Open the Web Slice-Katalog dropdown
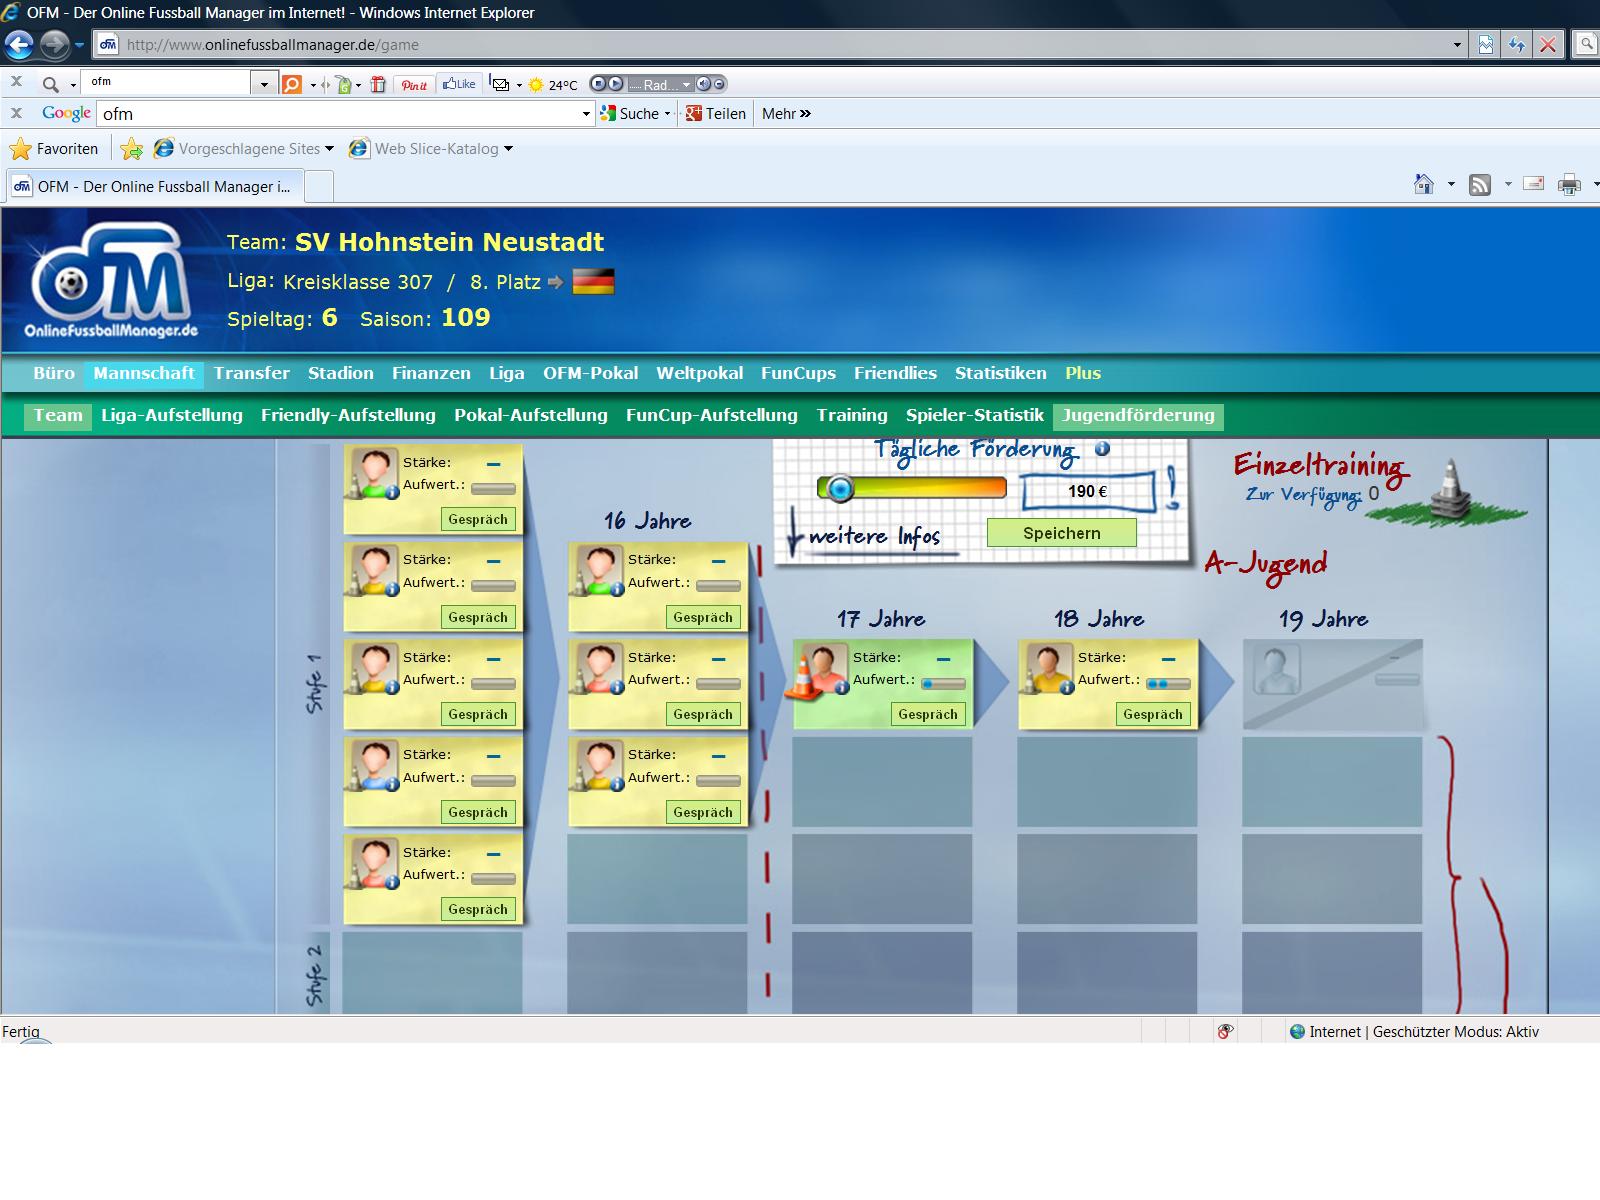The image size is (1600, 1200). point(508,149)
